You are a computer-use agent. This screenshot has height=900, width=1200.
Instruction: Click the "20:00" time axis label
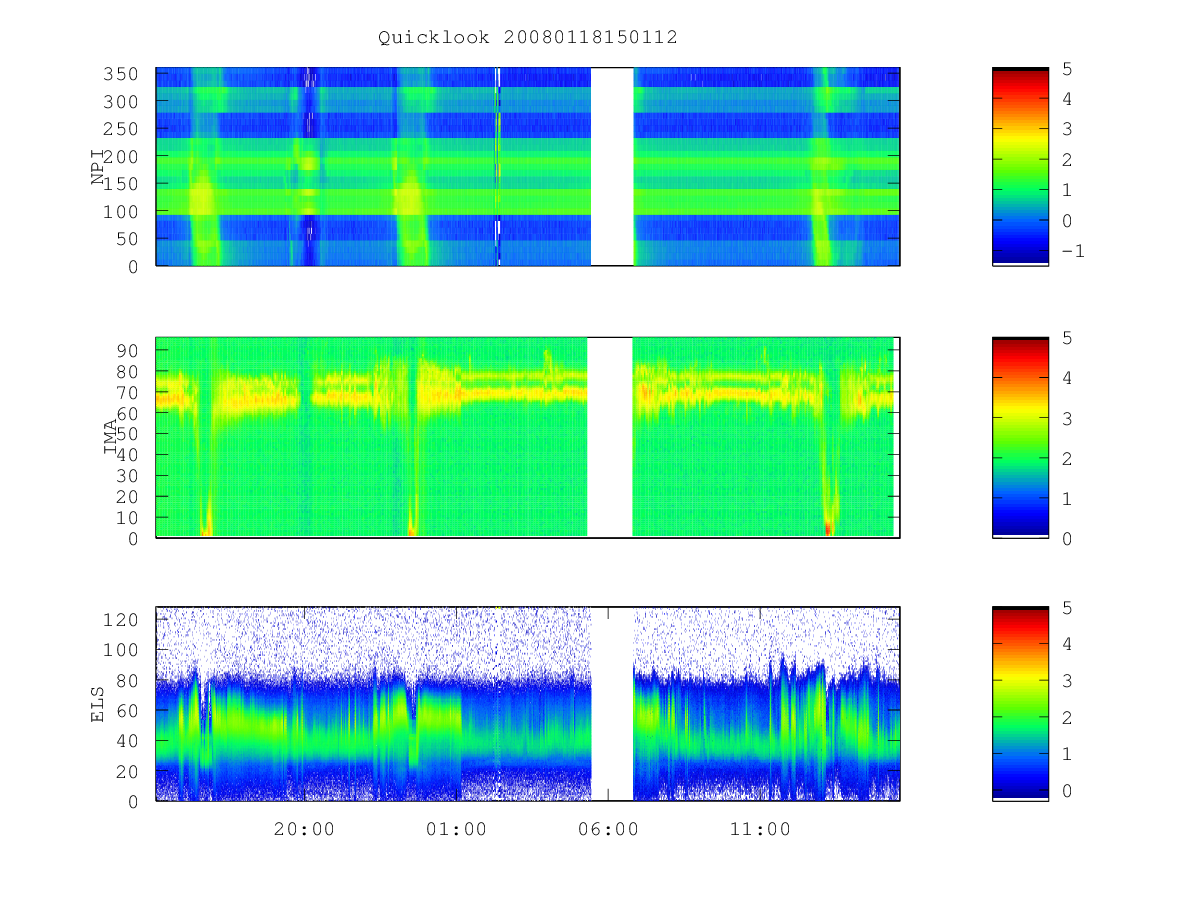(x=305, y=829)
